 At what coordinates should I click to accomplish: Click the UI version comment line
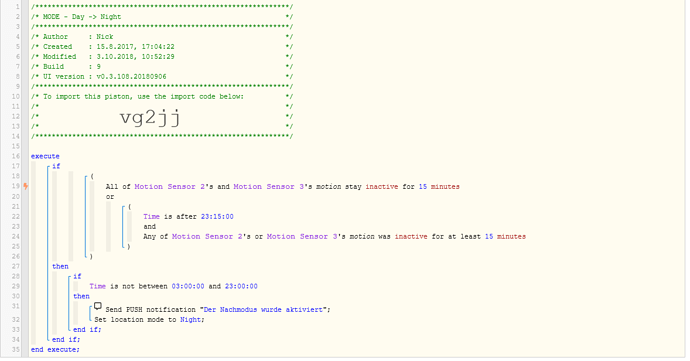(162, 77)
